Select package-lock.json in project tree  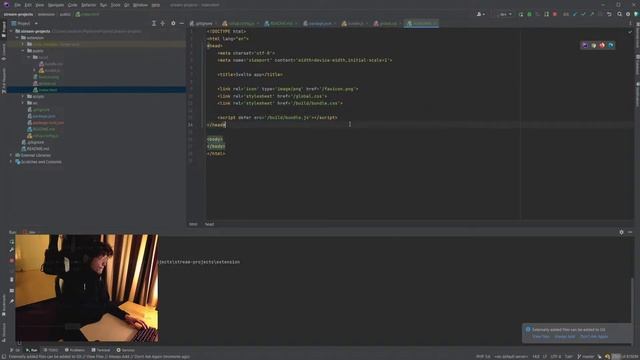(x=48, y=122)
